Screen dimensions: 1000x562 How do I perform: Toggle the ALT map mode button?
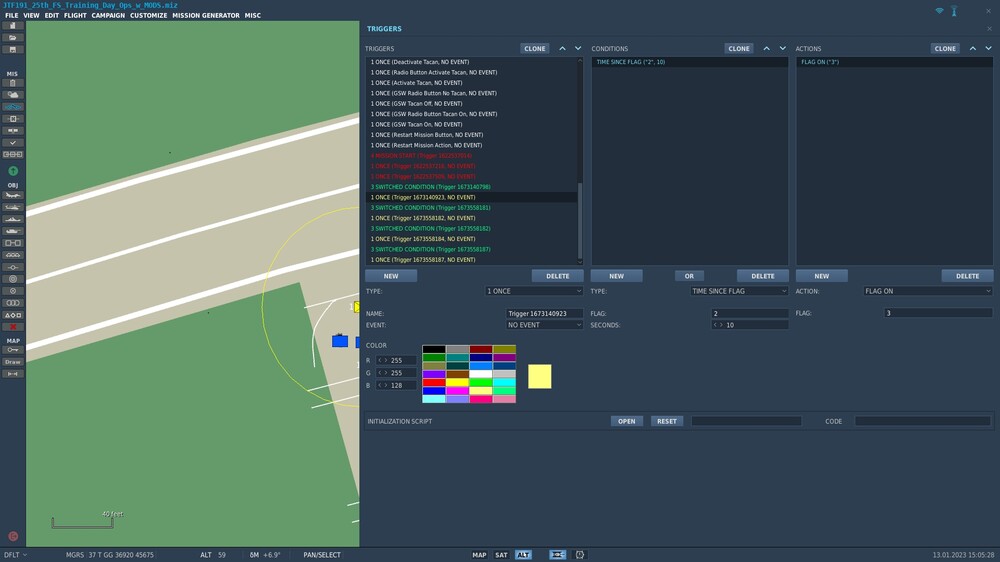(x=523, y=555)
